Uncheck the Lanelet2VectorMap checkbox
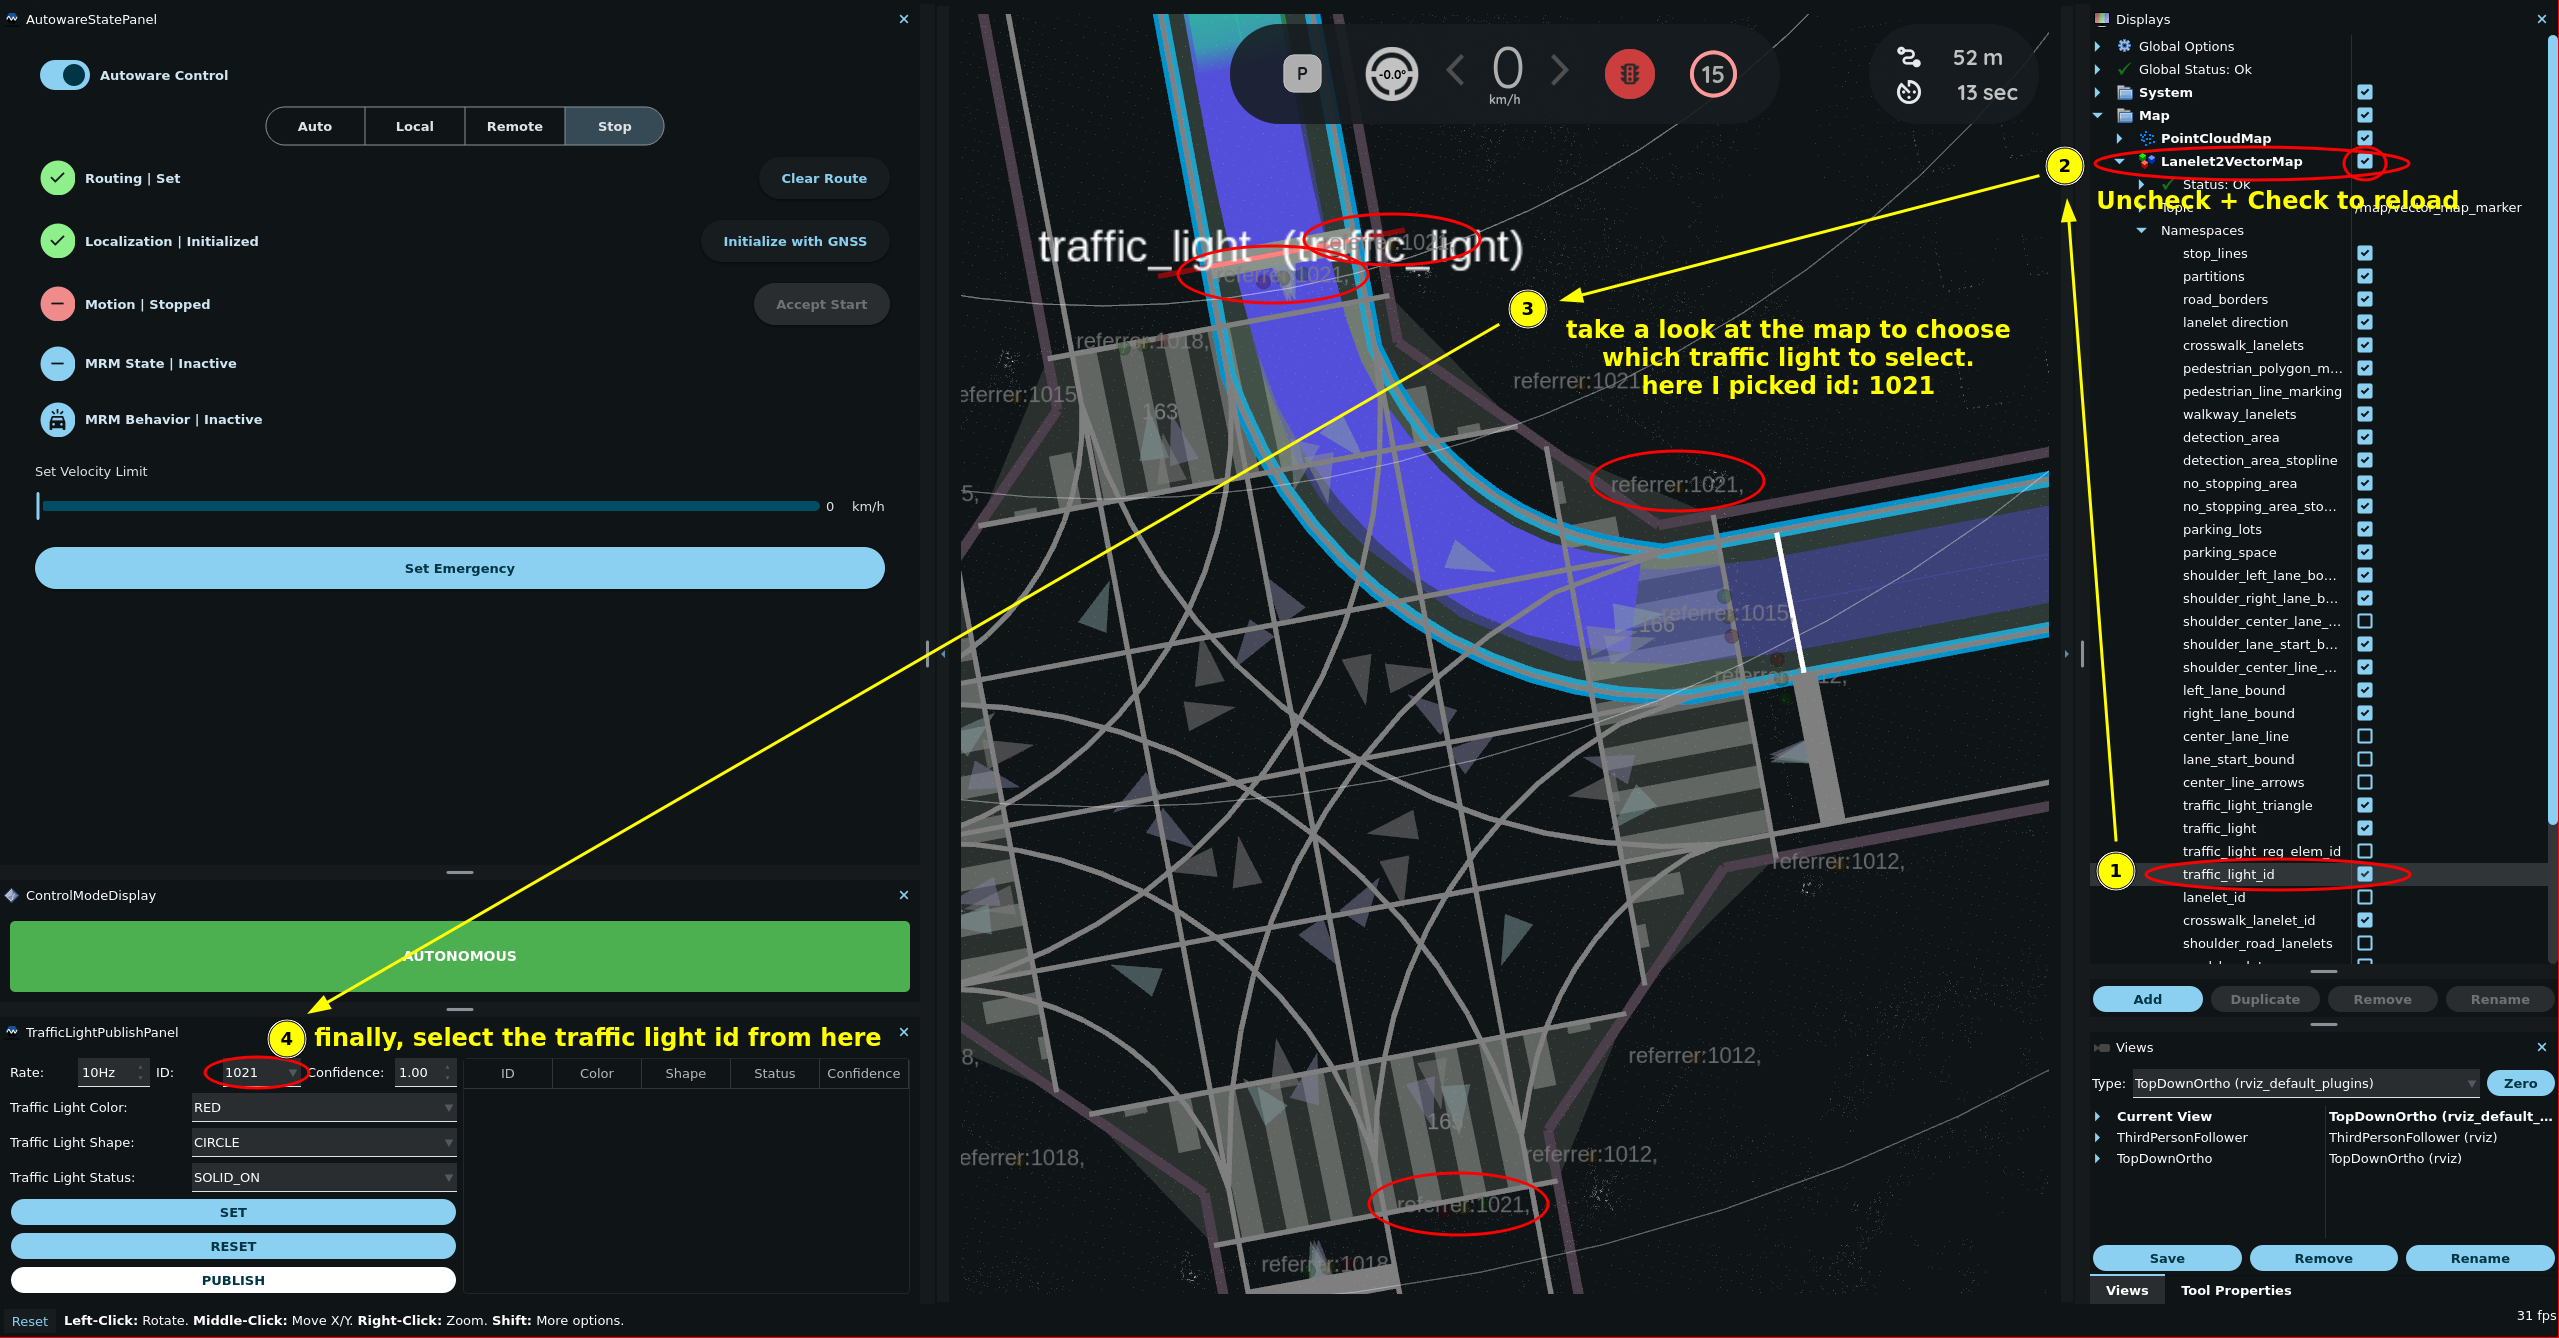 point(2364,161)
